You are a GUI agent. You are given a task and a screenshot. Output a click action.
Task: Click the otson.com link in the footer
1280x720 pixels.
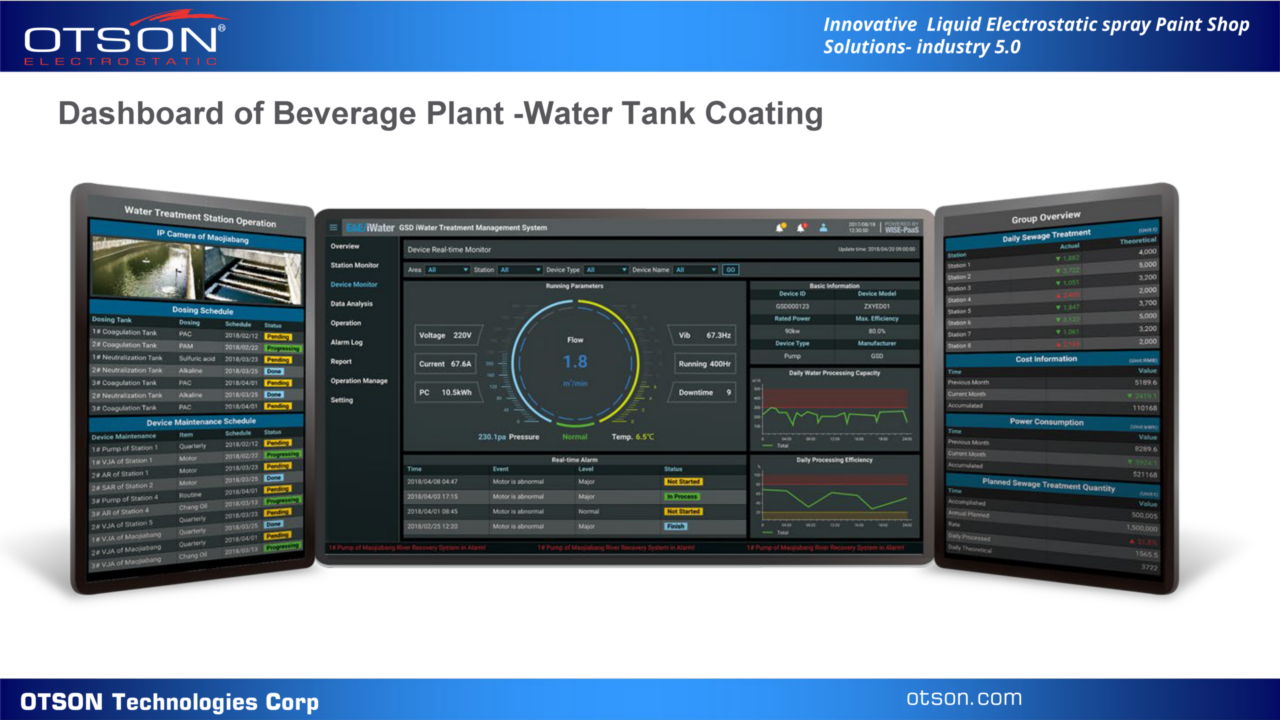point(964,698)
